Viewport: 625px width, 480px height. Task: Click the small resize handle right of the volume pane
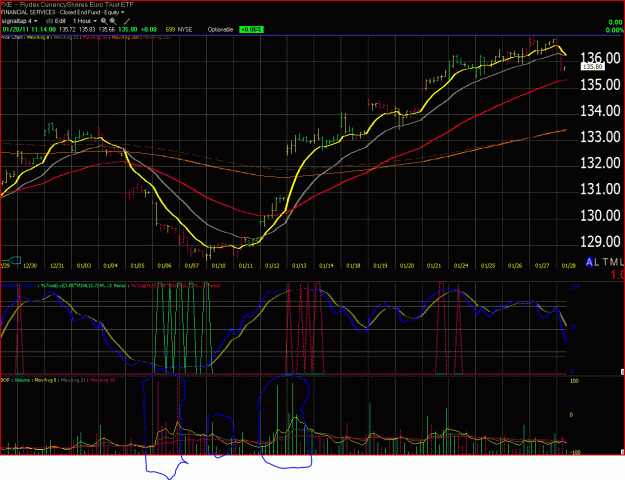pyautogui.click(x=623, y=452)
